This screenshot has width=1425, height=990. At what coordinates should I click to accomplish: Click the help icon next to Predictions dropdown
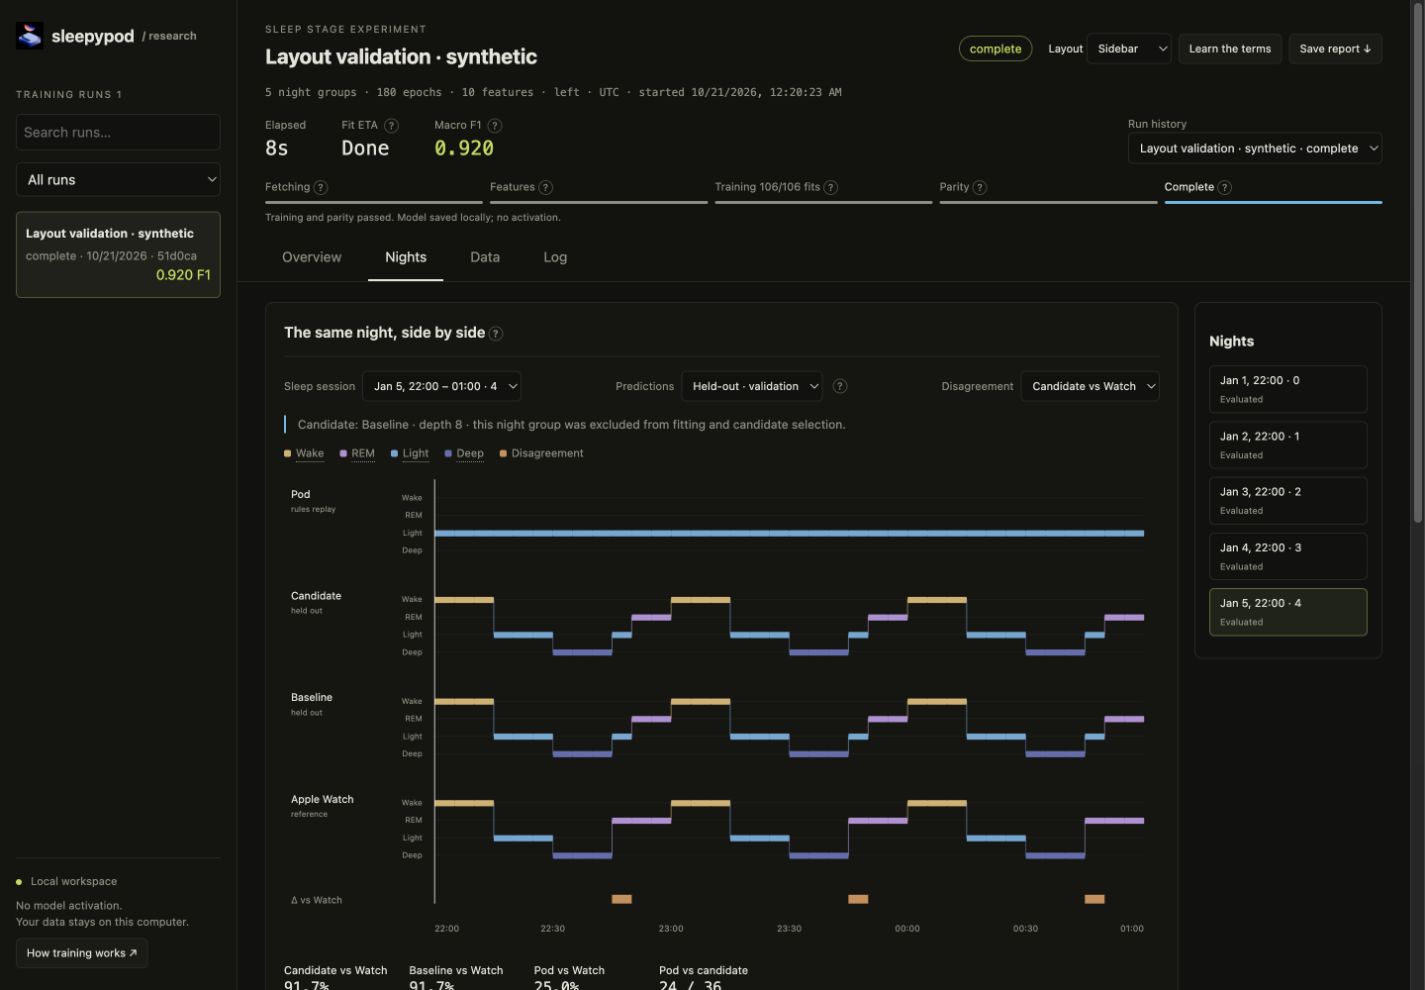[840, 386]
